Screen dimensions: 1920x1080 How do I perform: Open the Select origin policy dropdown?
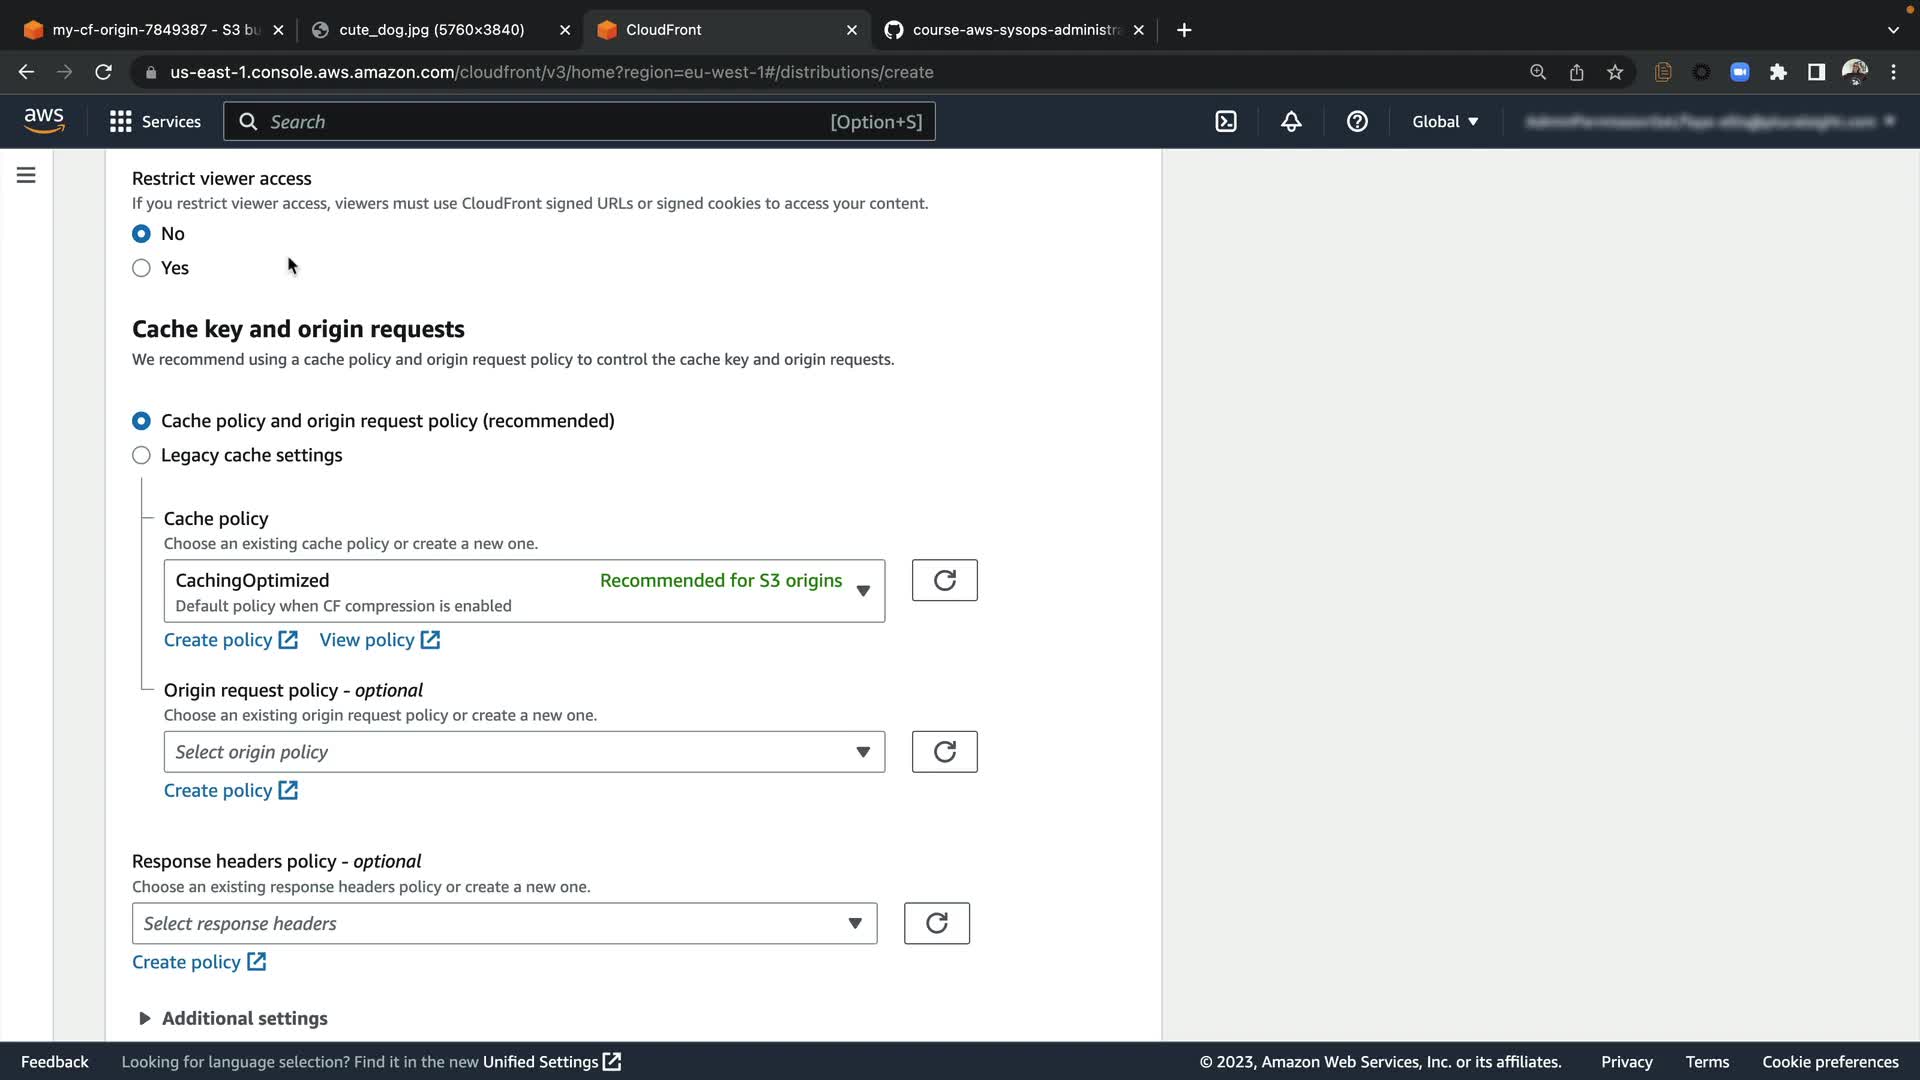click(524, 752)
